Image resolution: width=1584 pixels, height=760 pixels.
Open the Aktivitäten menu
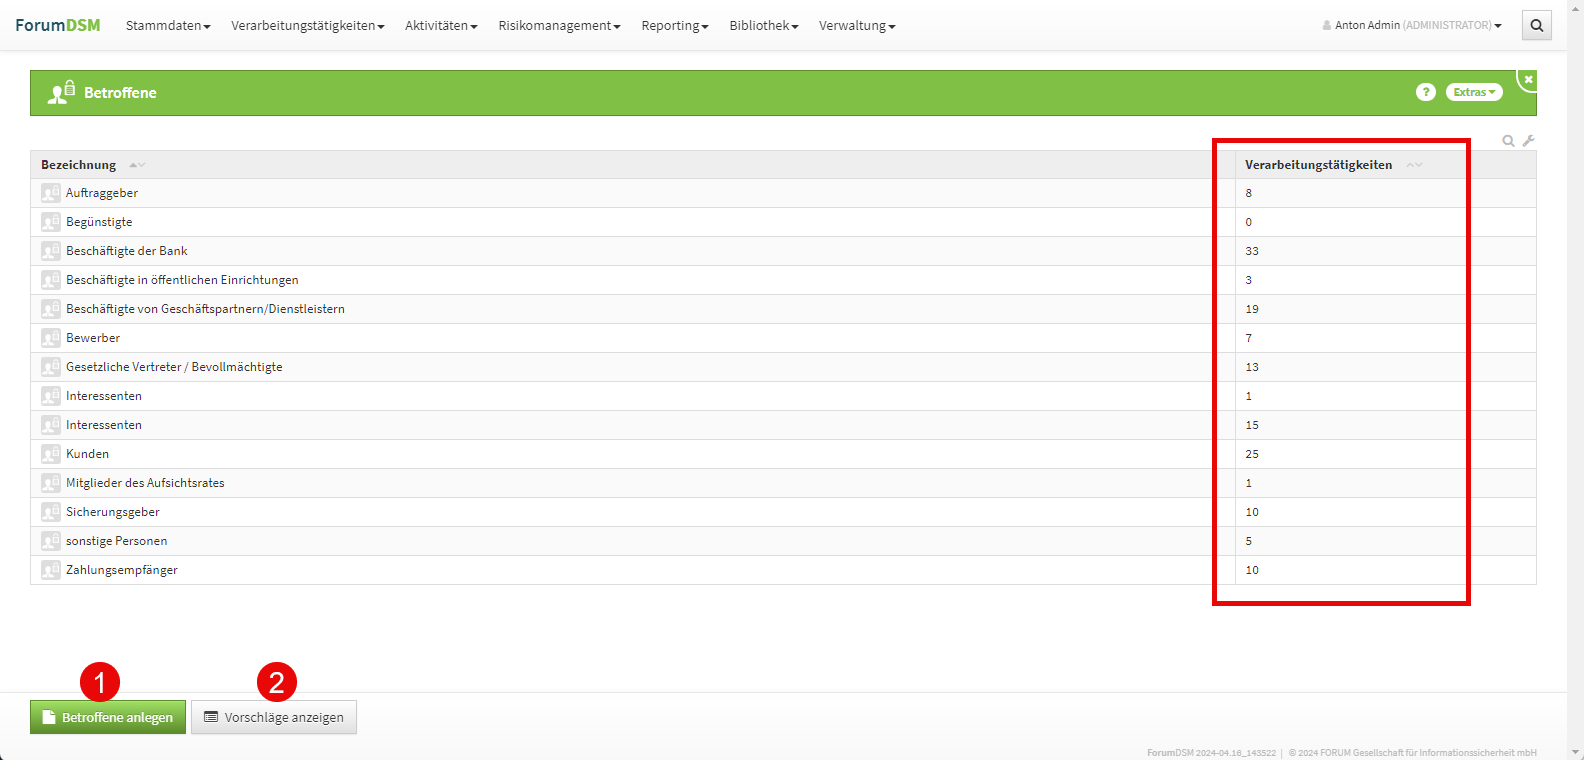click(x=441, y=25)
